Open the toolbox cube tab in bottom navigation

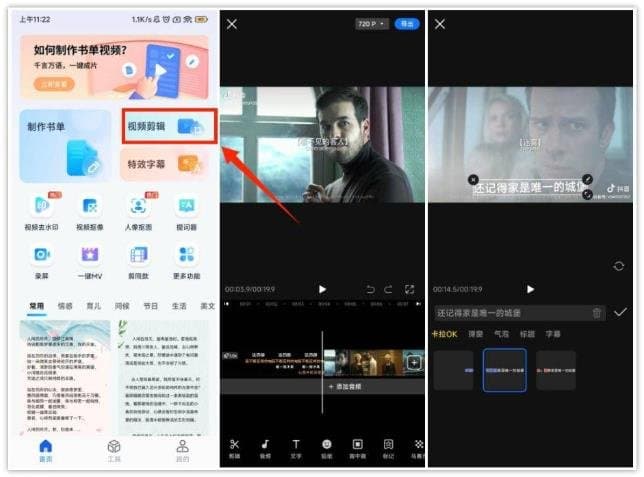[114, 451]
